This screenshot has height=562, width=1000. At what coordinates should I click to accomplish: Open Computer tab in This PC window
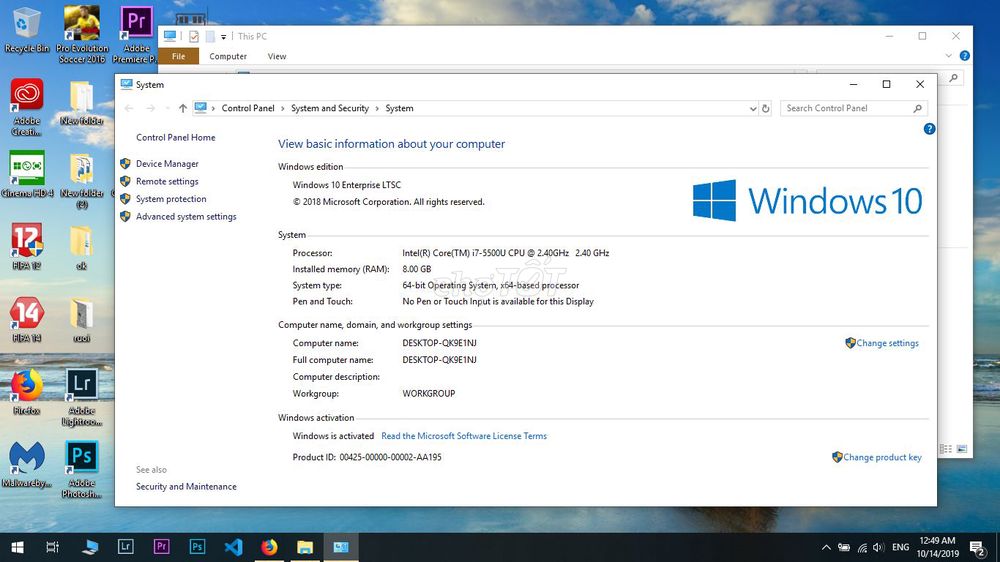[228, 56]
